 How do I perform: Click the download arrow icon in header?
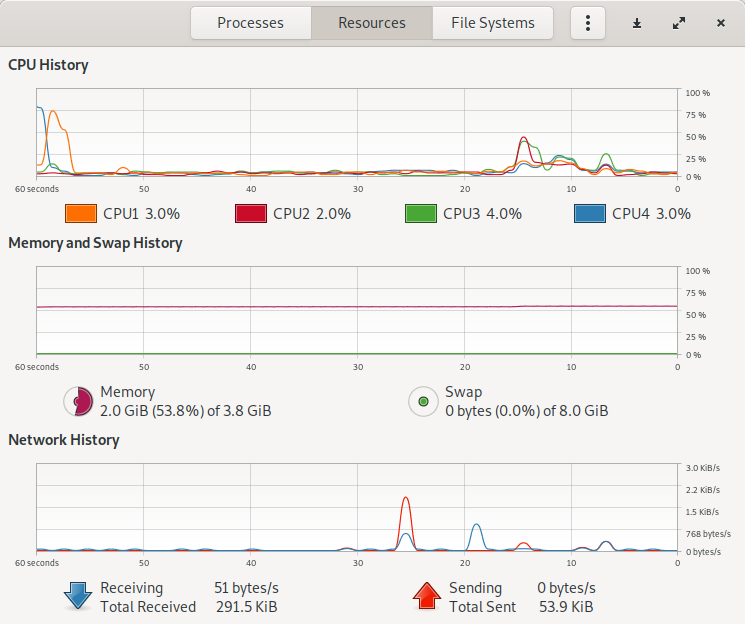637,23
